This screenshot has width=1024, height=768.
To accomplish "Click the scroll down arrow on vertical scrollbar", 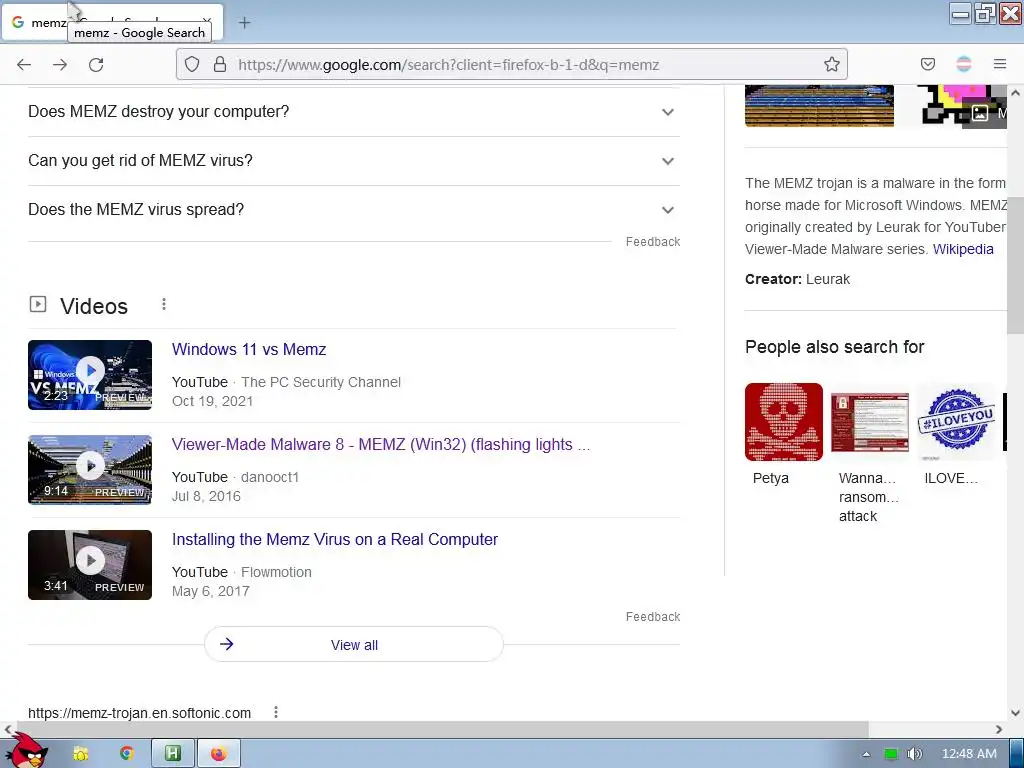I will point(1015,712).
